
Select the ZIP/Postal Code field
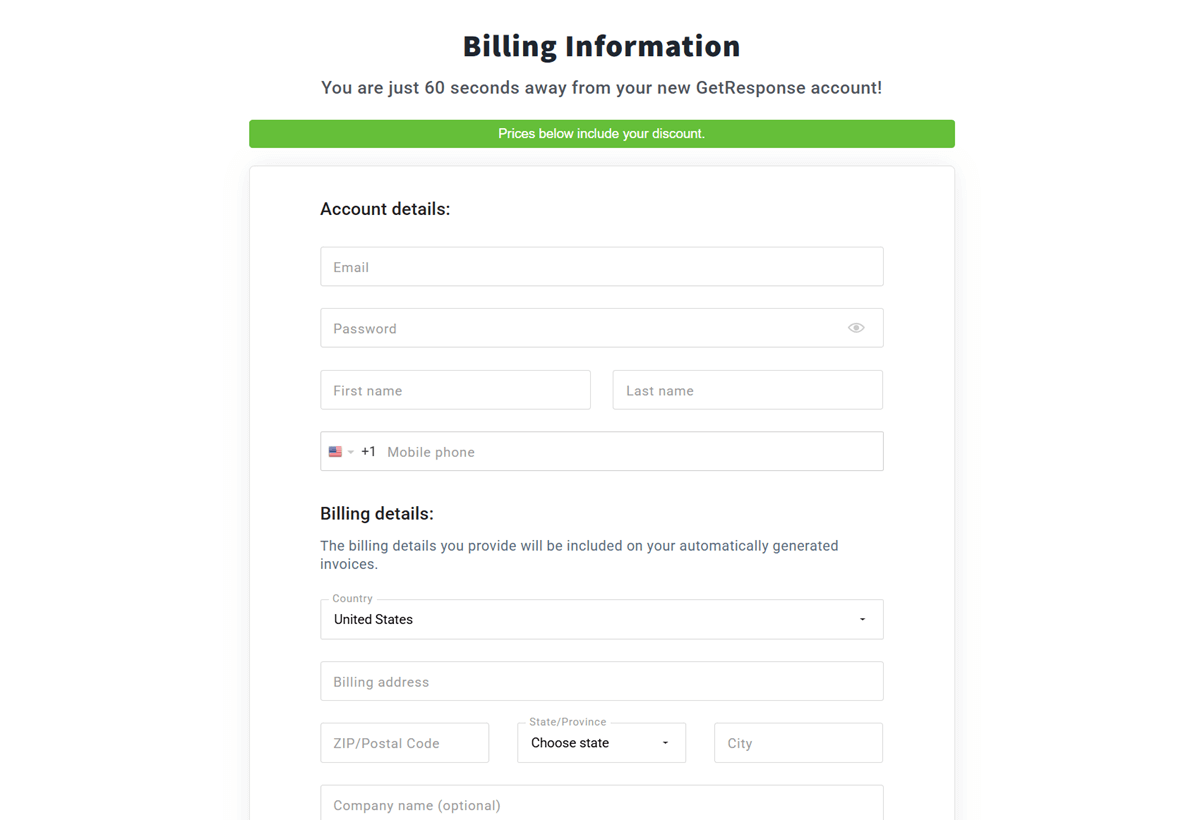coord(404,742)
